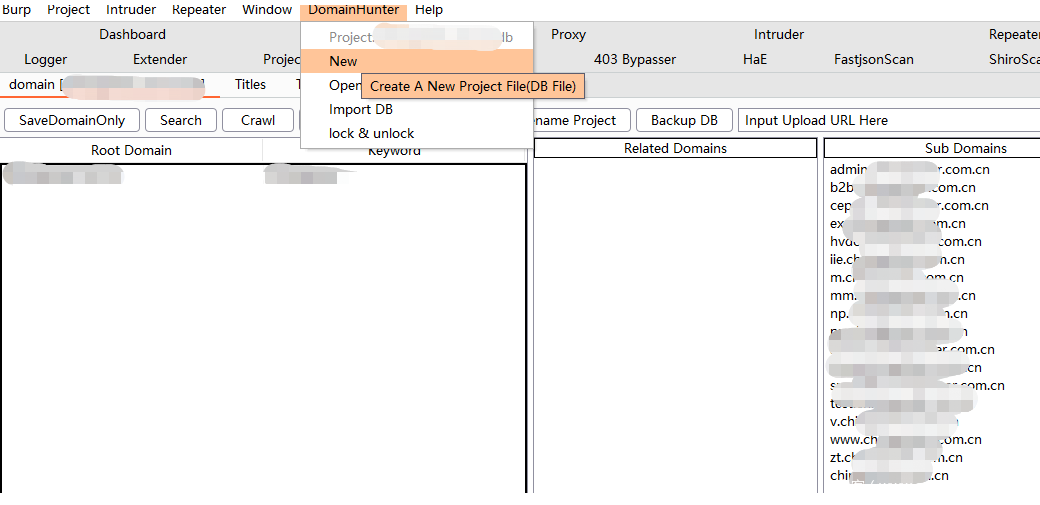Open the Burp menu in menu bar
This screenshot has height=505, width=1040.
(16, 10)
